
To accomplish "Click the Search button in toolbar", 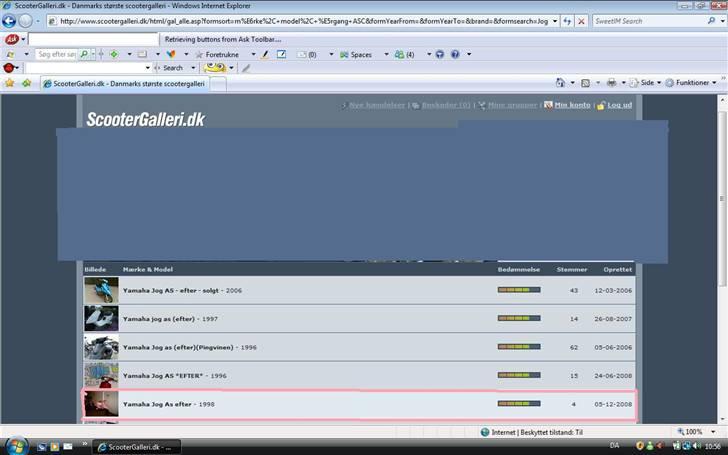I will pos(172,68).
